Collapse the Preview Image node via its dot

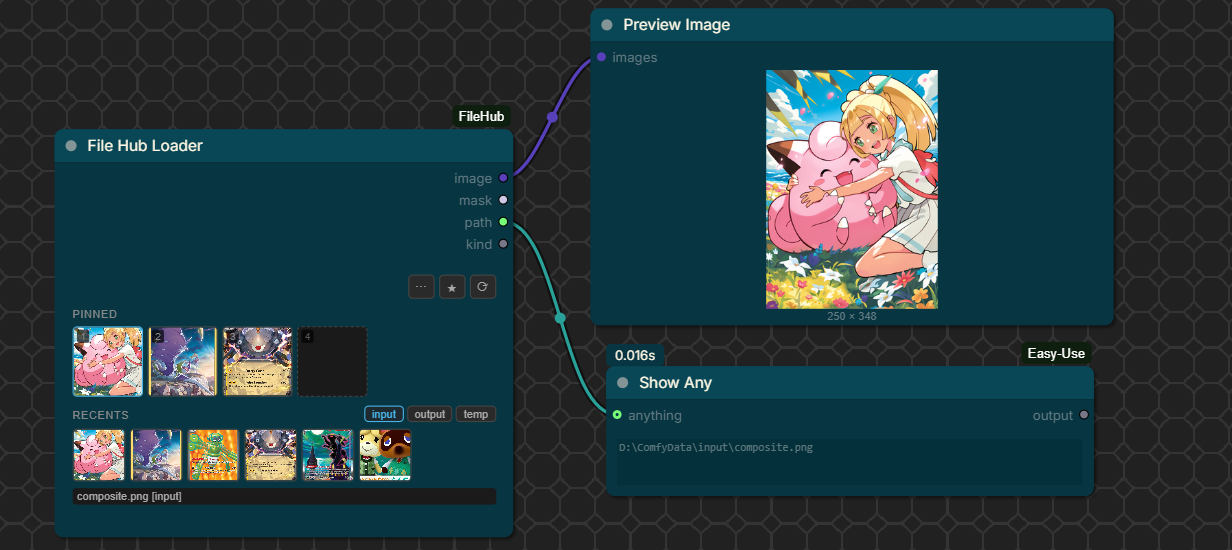pyautogui.click(x=607, y=24)
